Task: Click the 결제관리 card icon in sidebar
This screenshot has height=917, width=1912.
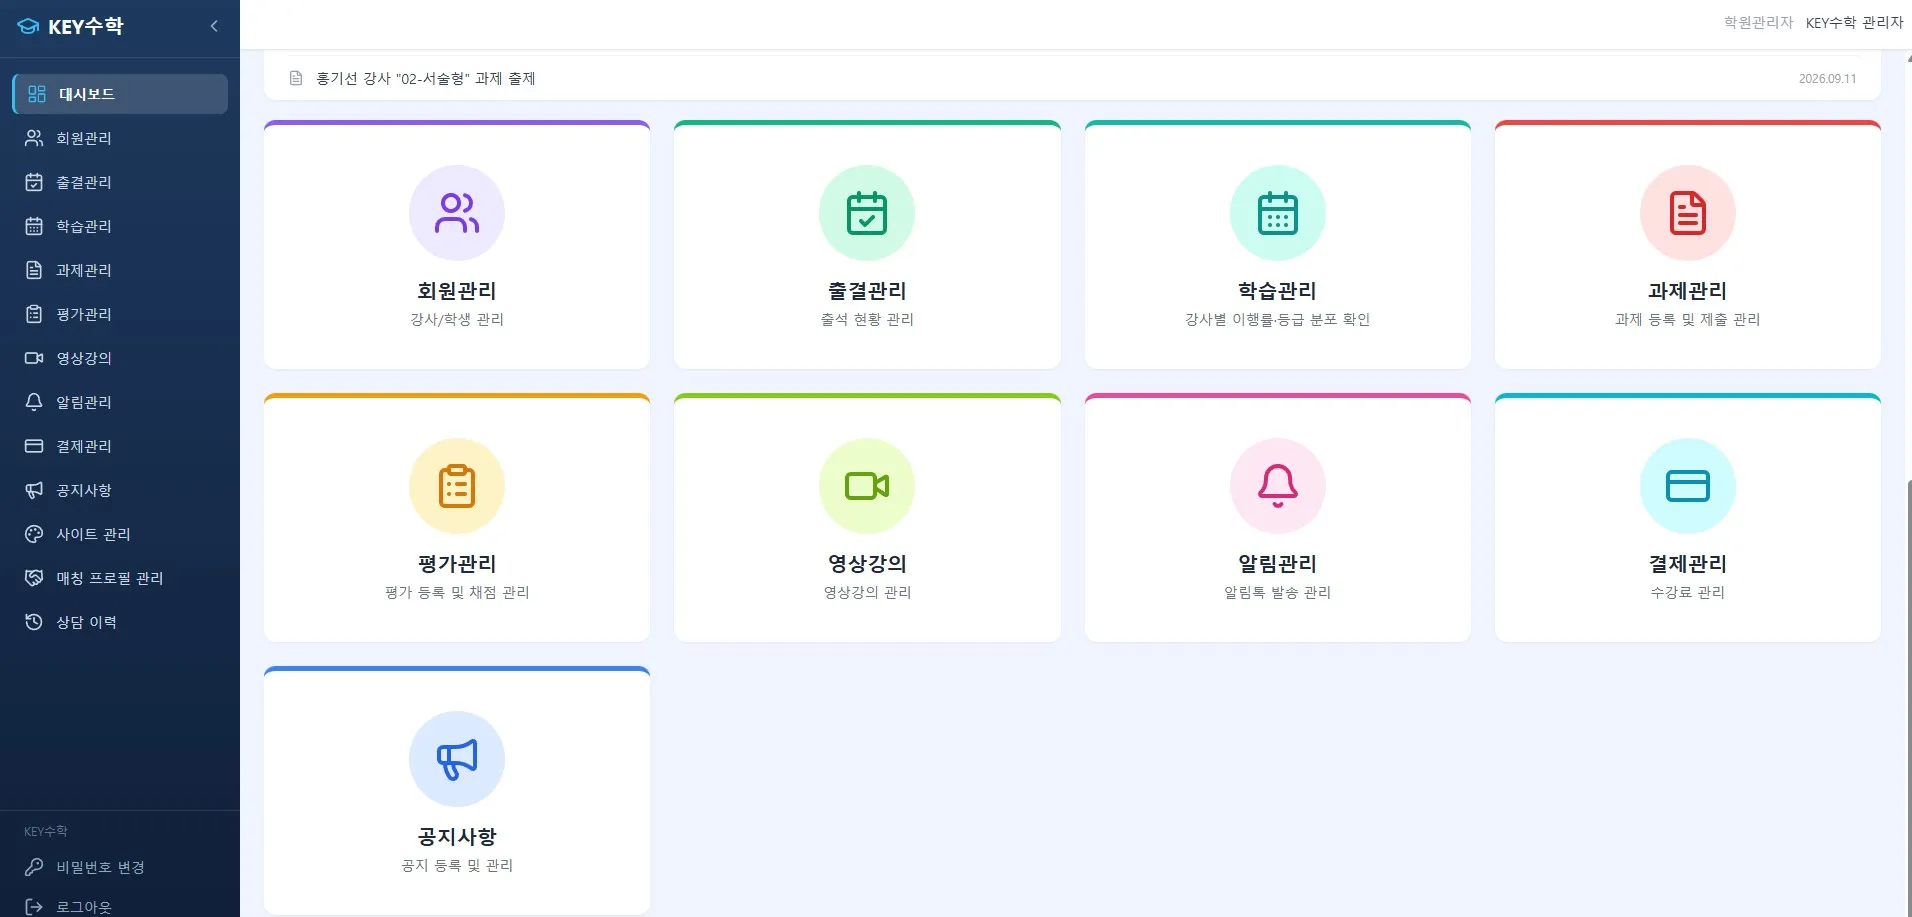Action: point(34,446)
